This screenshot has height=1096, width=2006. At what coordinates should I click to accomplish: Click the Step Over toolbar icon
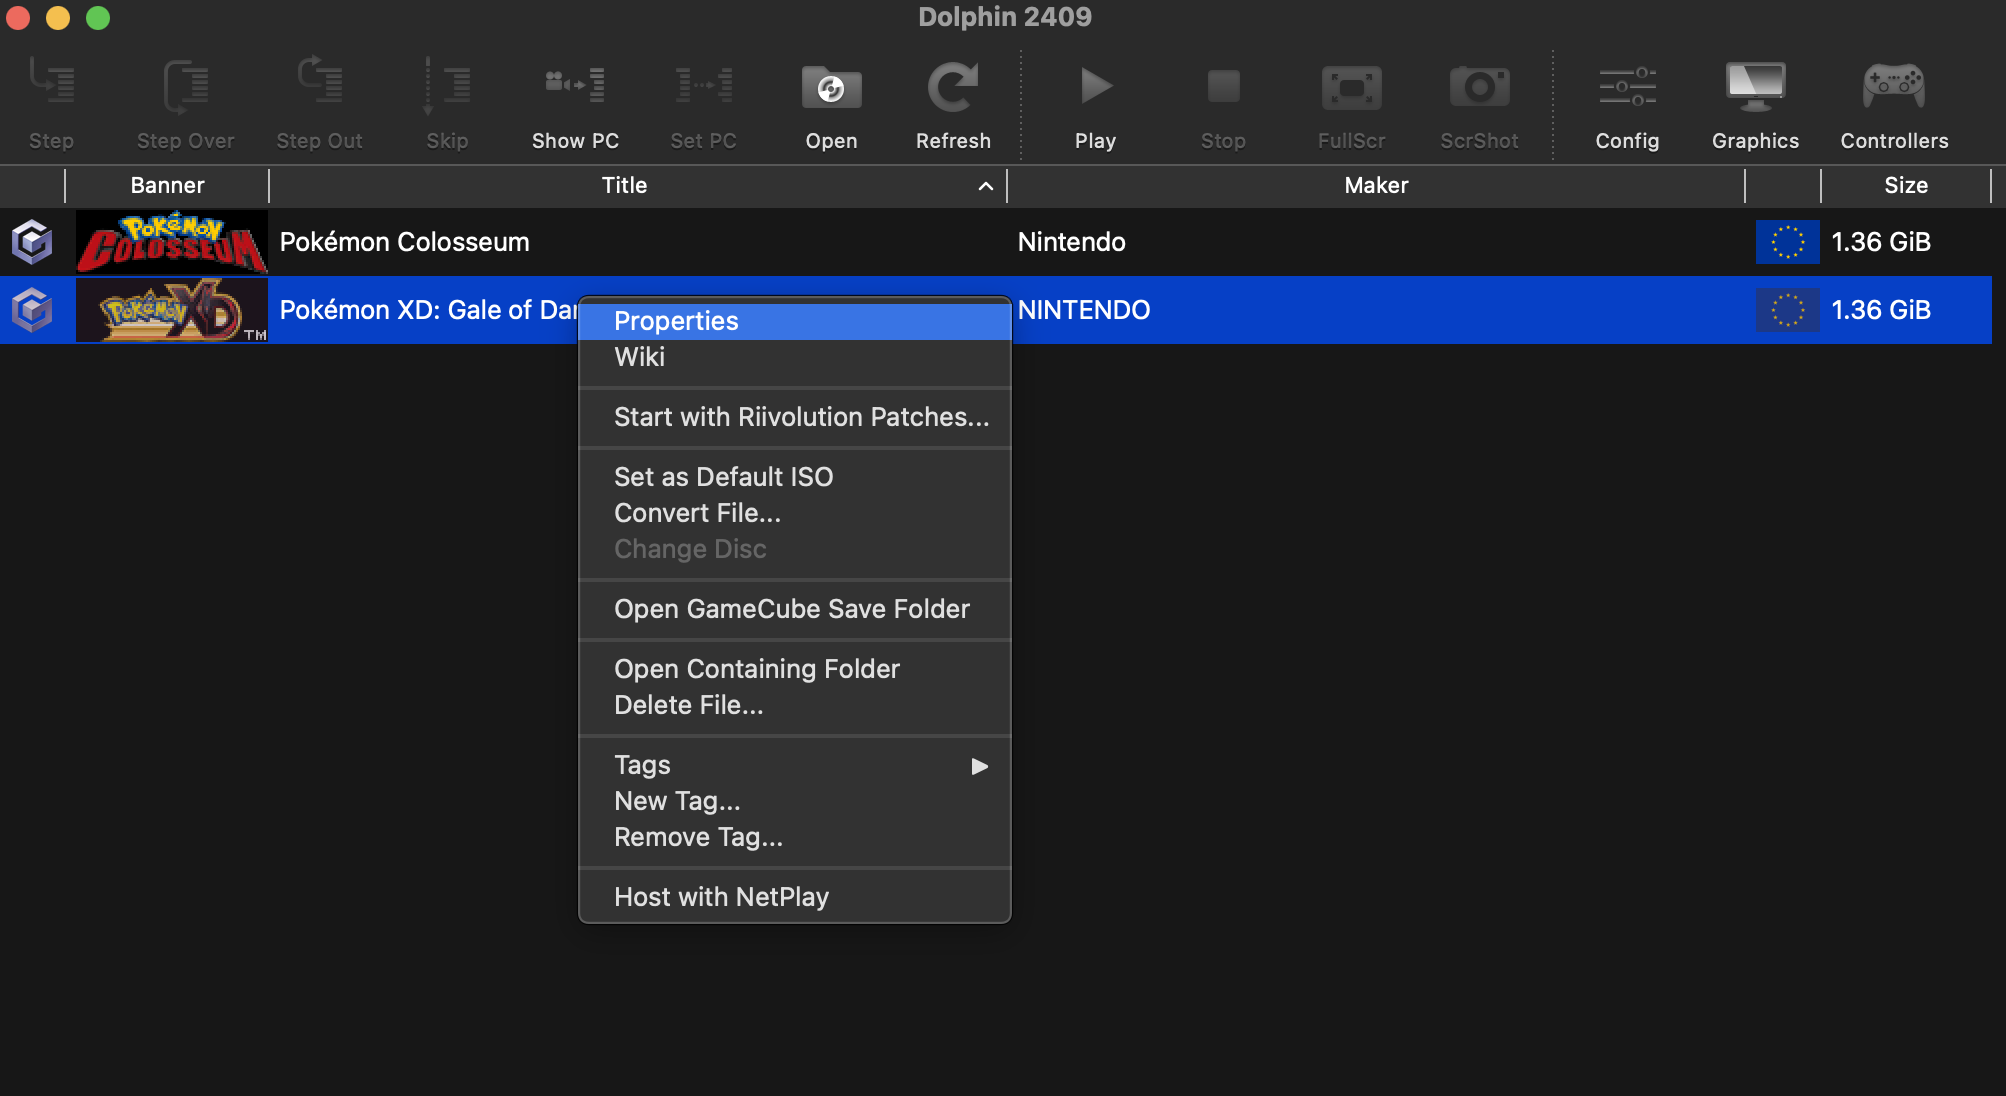tap(186, 87)
